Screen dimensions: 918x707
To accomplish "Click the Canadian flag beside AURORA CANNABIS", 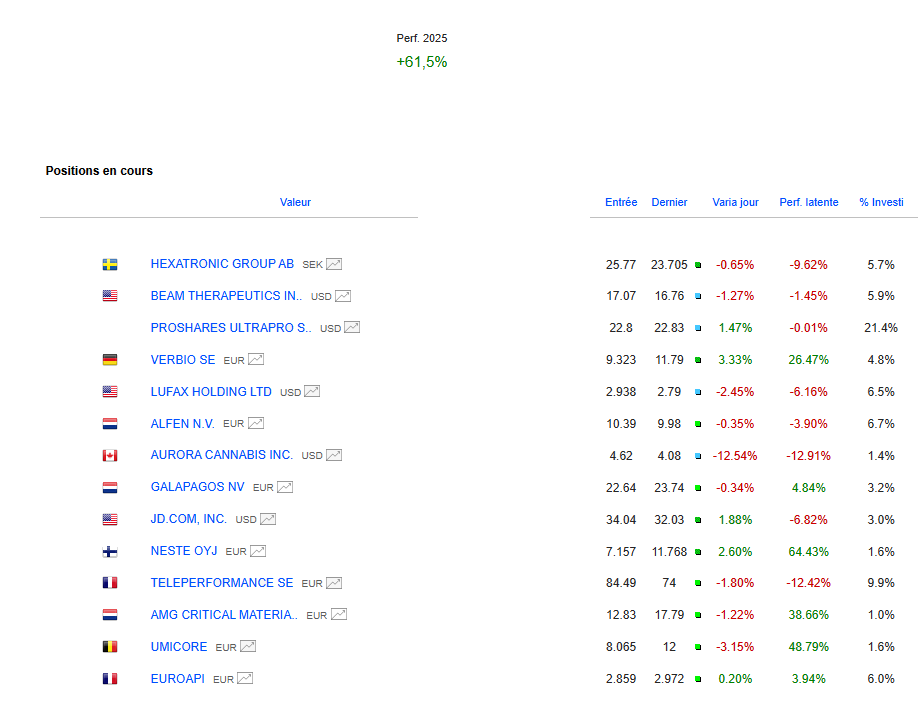I will [x=110, y=455].
